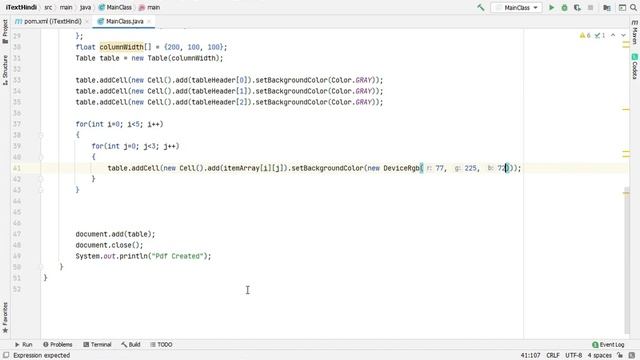Click the run anything window icon
The image size is (640, 360).
click(x=622, y=7)
